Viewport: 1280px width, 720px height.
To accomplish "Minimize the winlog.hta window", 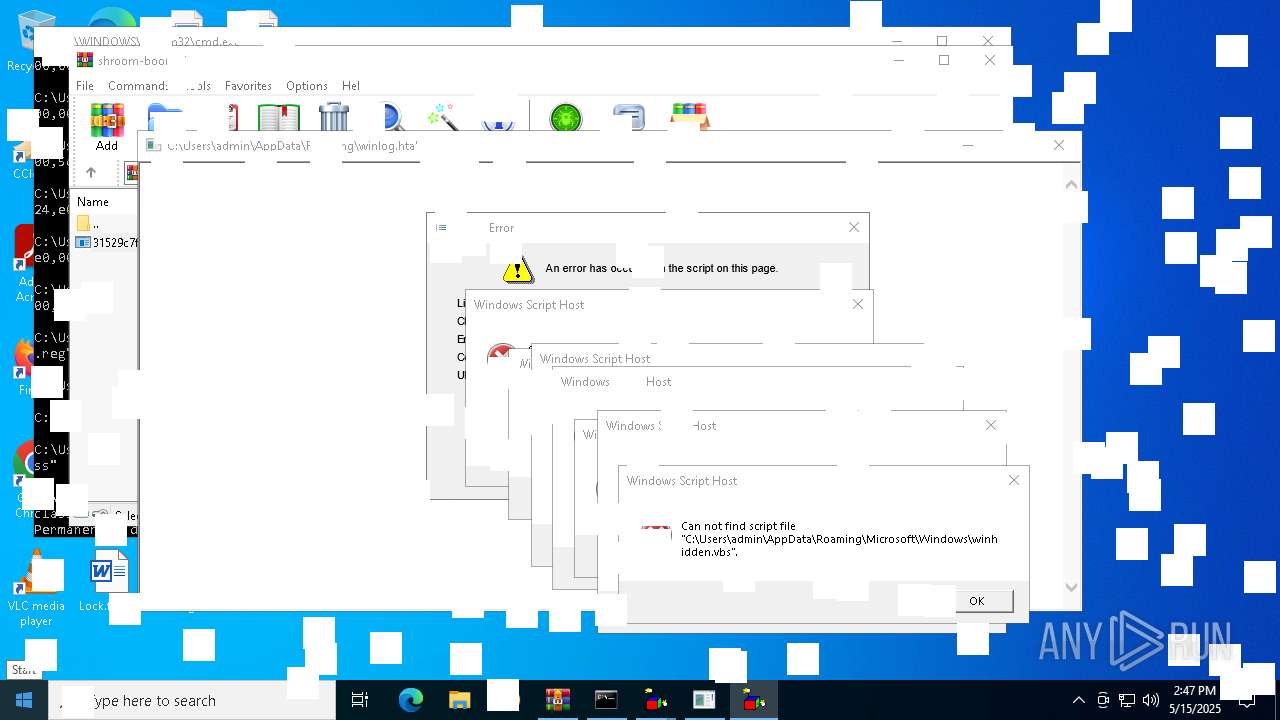I will pos(968,145).
